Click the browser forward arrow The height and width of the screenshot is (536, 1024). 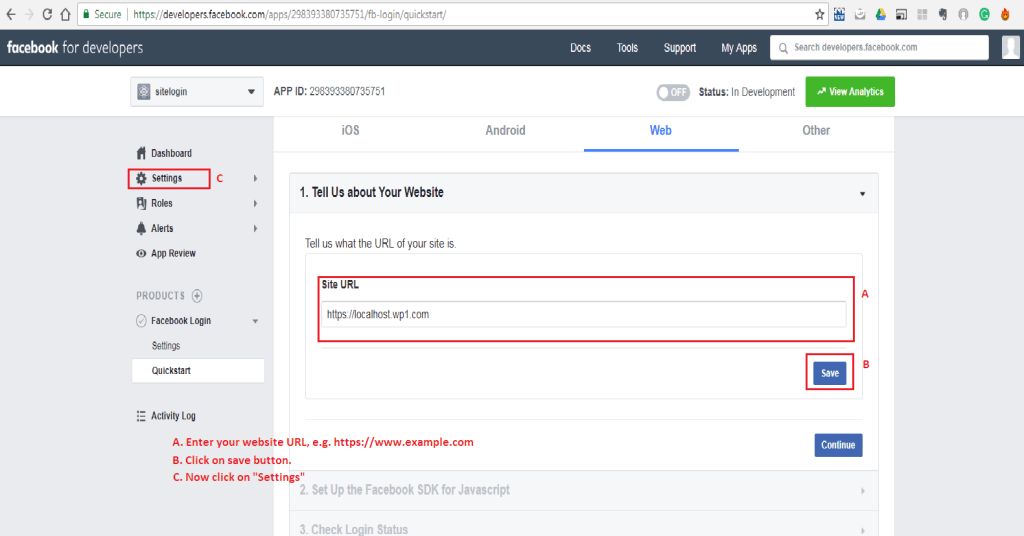[29, 14]
